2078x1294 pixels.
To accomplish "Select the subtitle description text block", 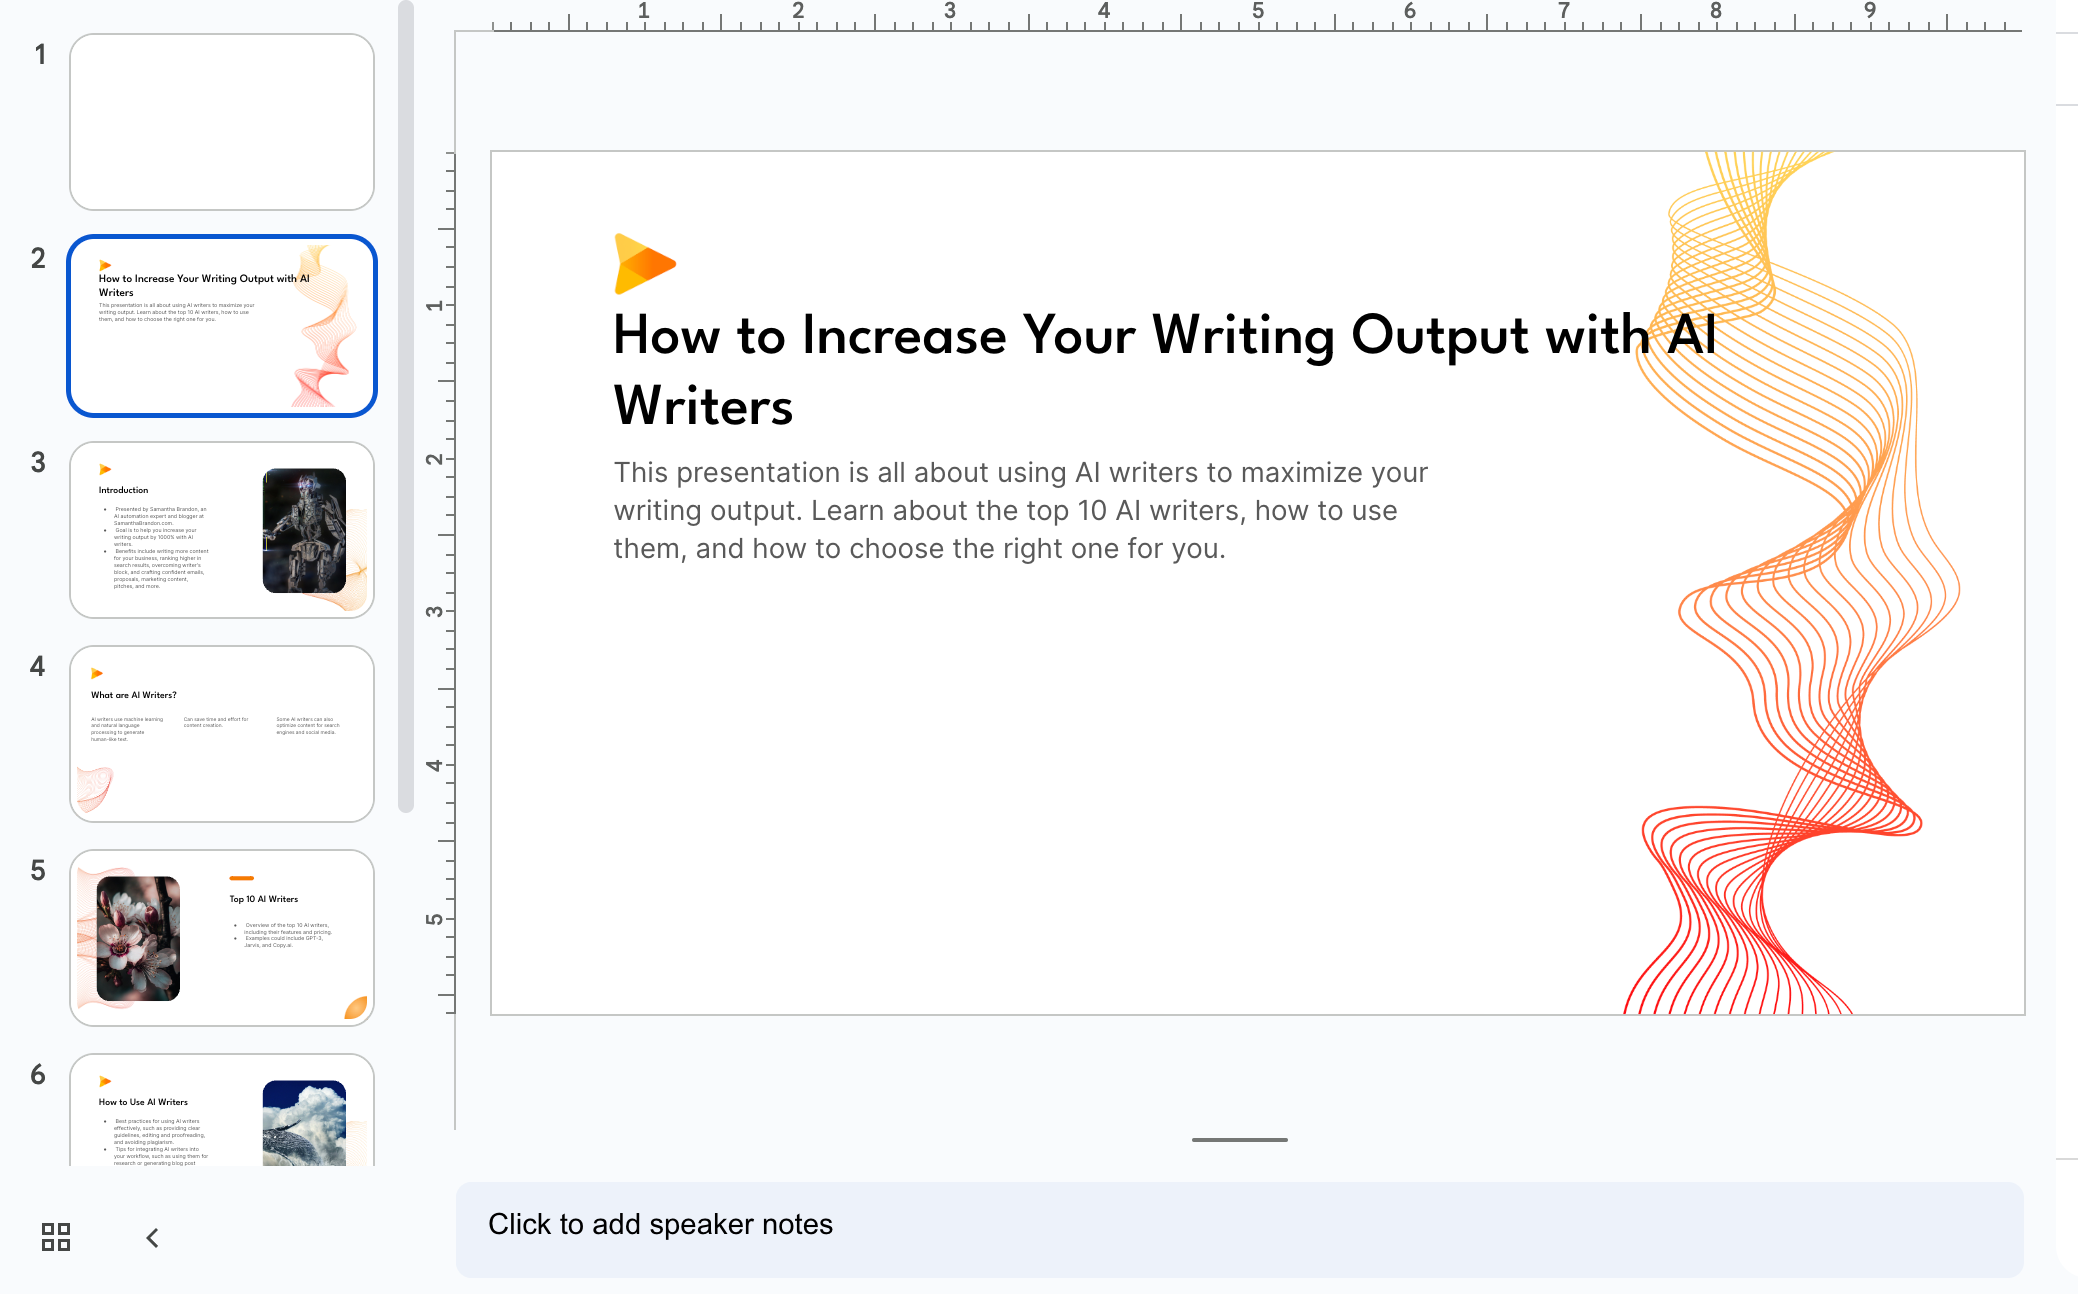I will [1021, 510].
